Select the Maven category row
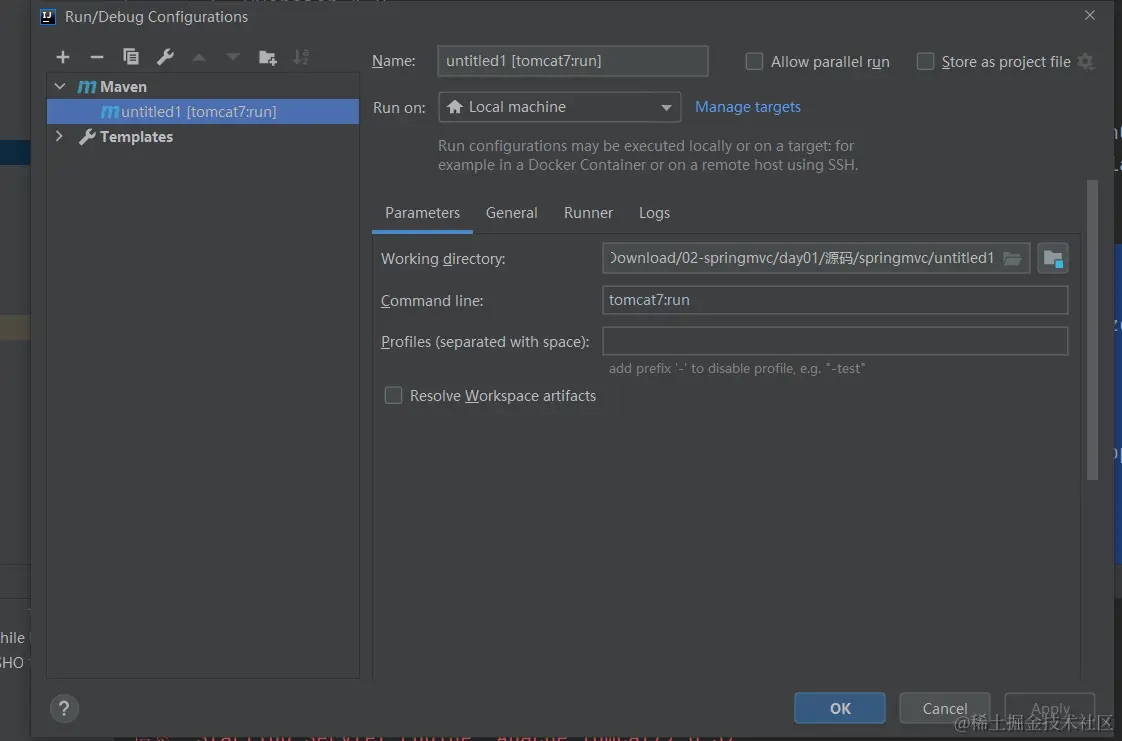 [x=203, y=87]
